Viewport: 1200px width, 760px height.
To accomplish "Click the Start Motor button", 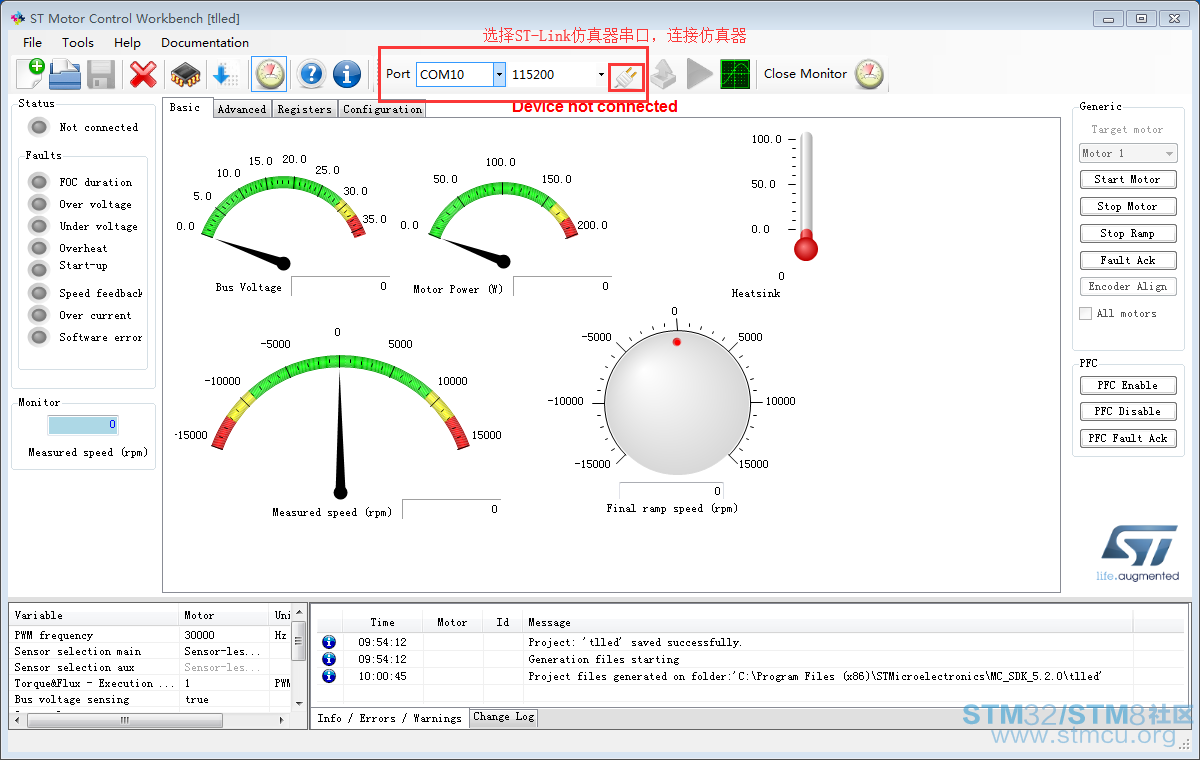I will 1128,179.
